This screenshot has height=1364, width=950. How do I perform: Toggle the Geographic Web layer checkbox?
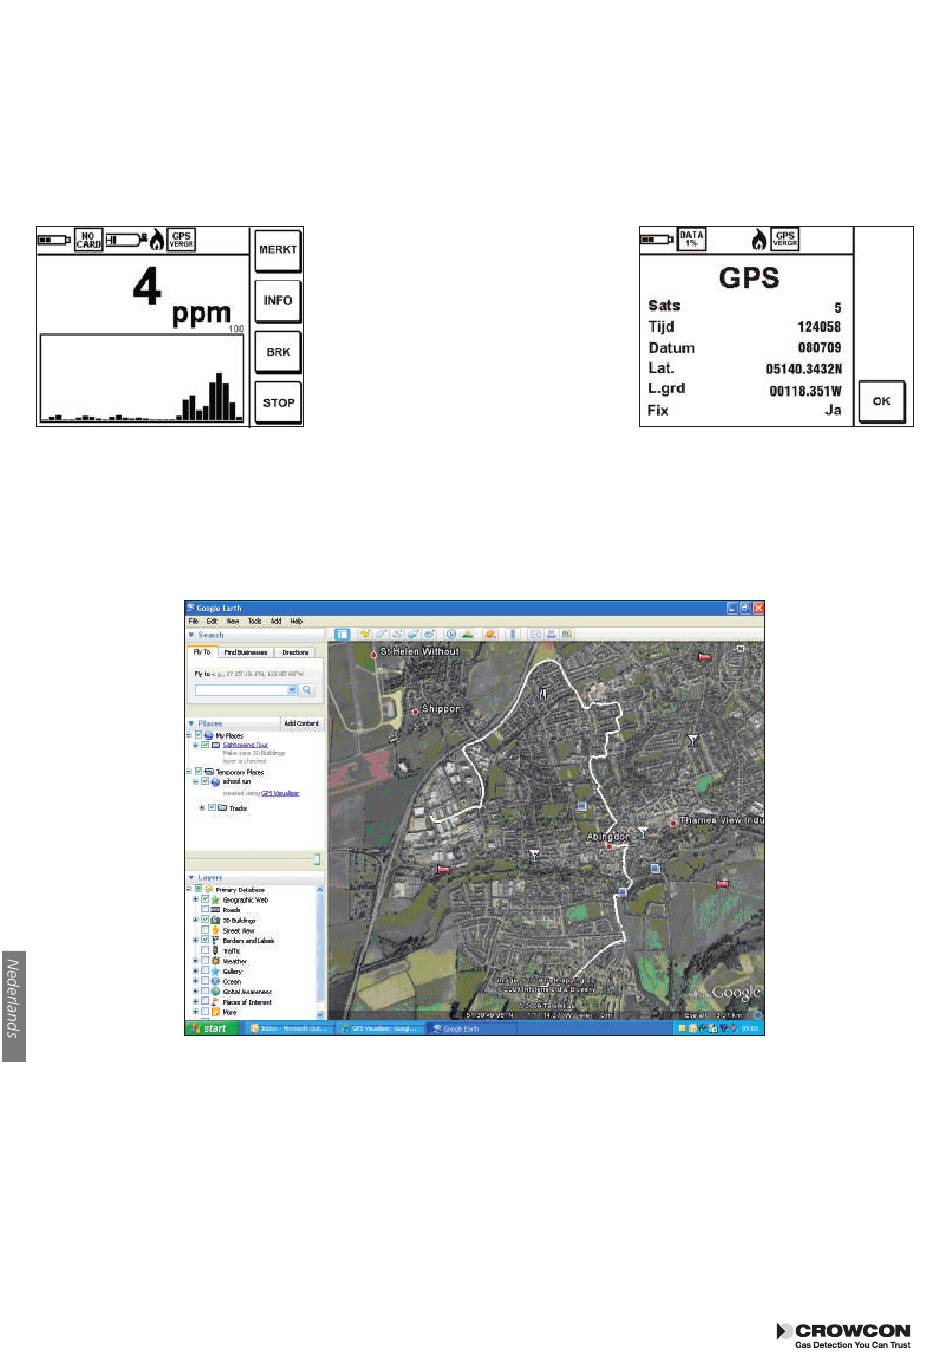(205, 899)
